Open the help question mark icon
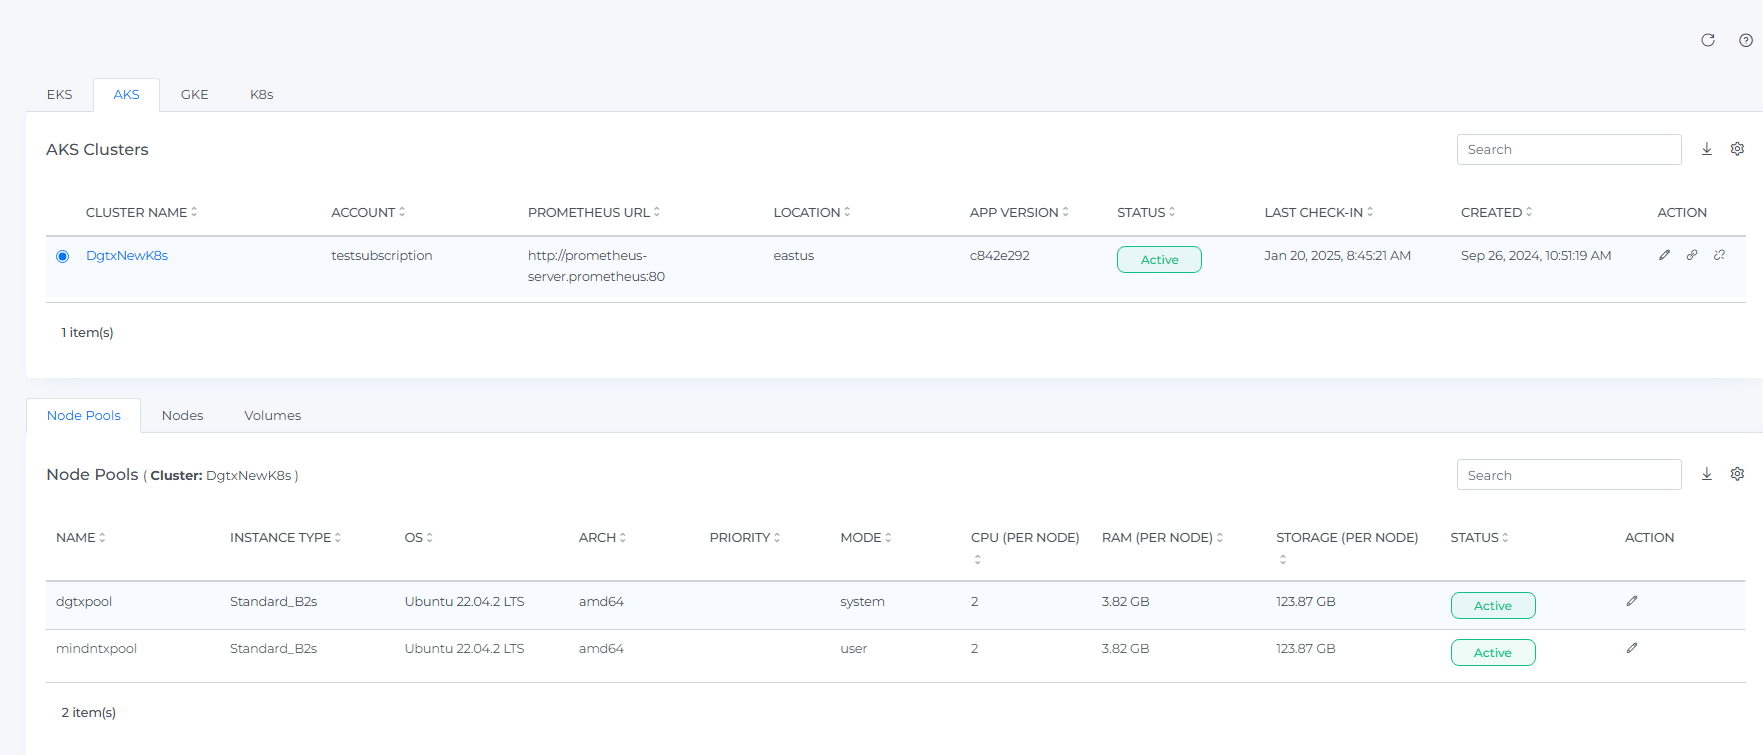Image resolution: width=1763 pixels, height=755 pixels. point(1745,40)
